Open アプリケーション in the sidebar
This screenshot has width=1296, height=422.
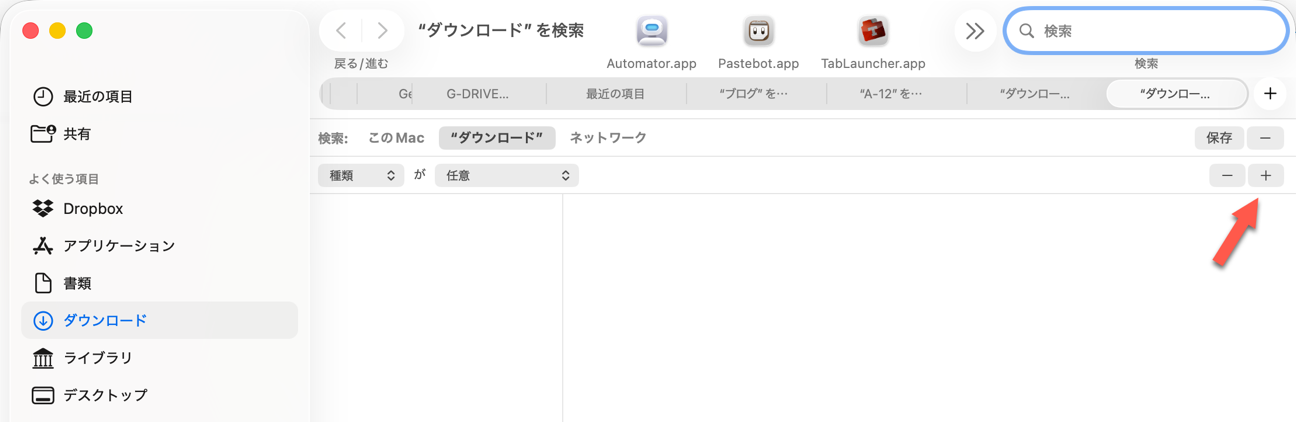(x=159, y=246)
